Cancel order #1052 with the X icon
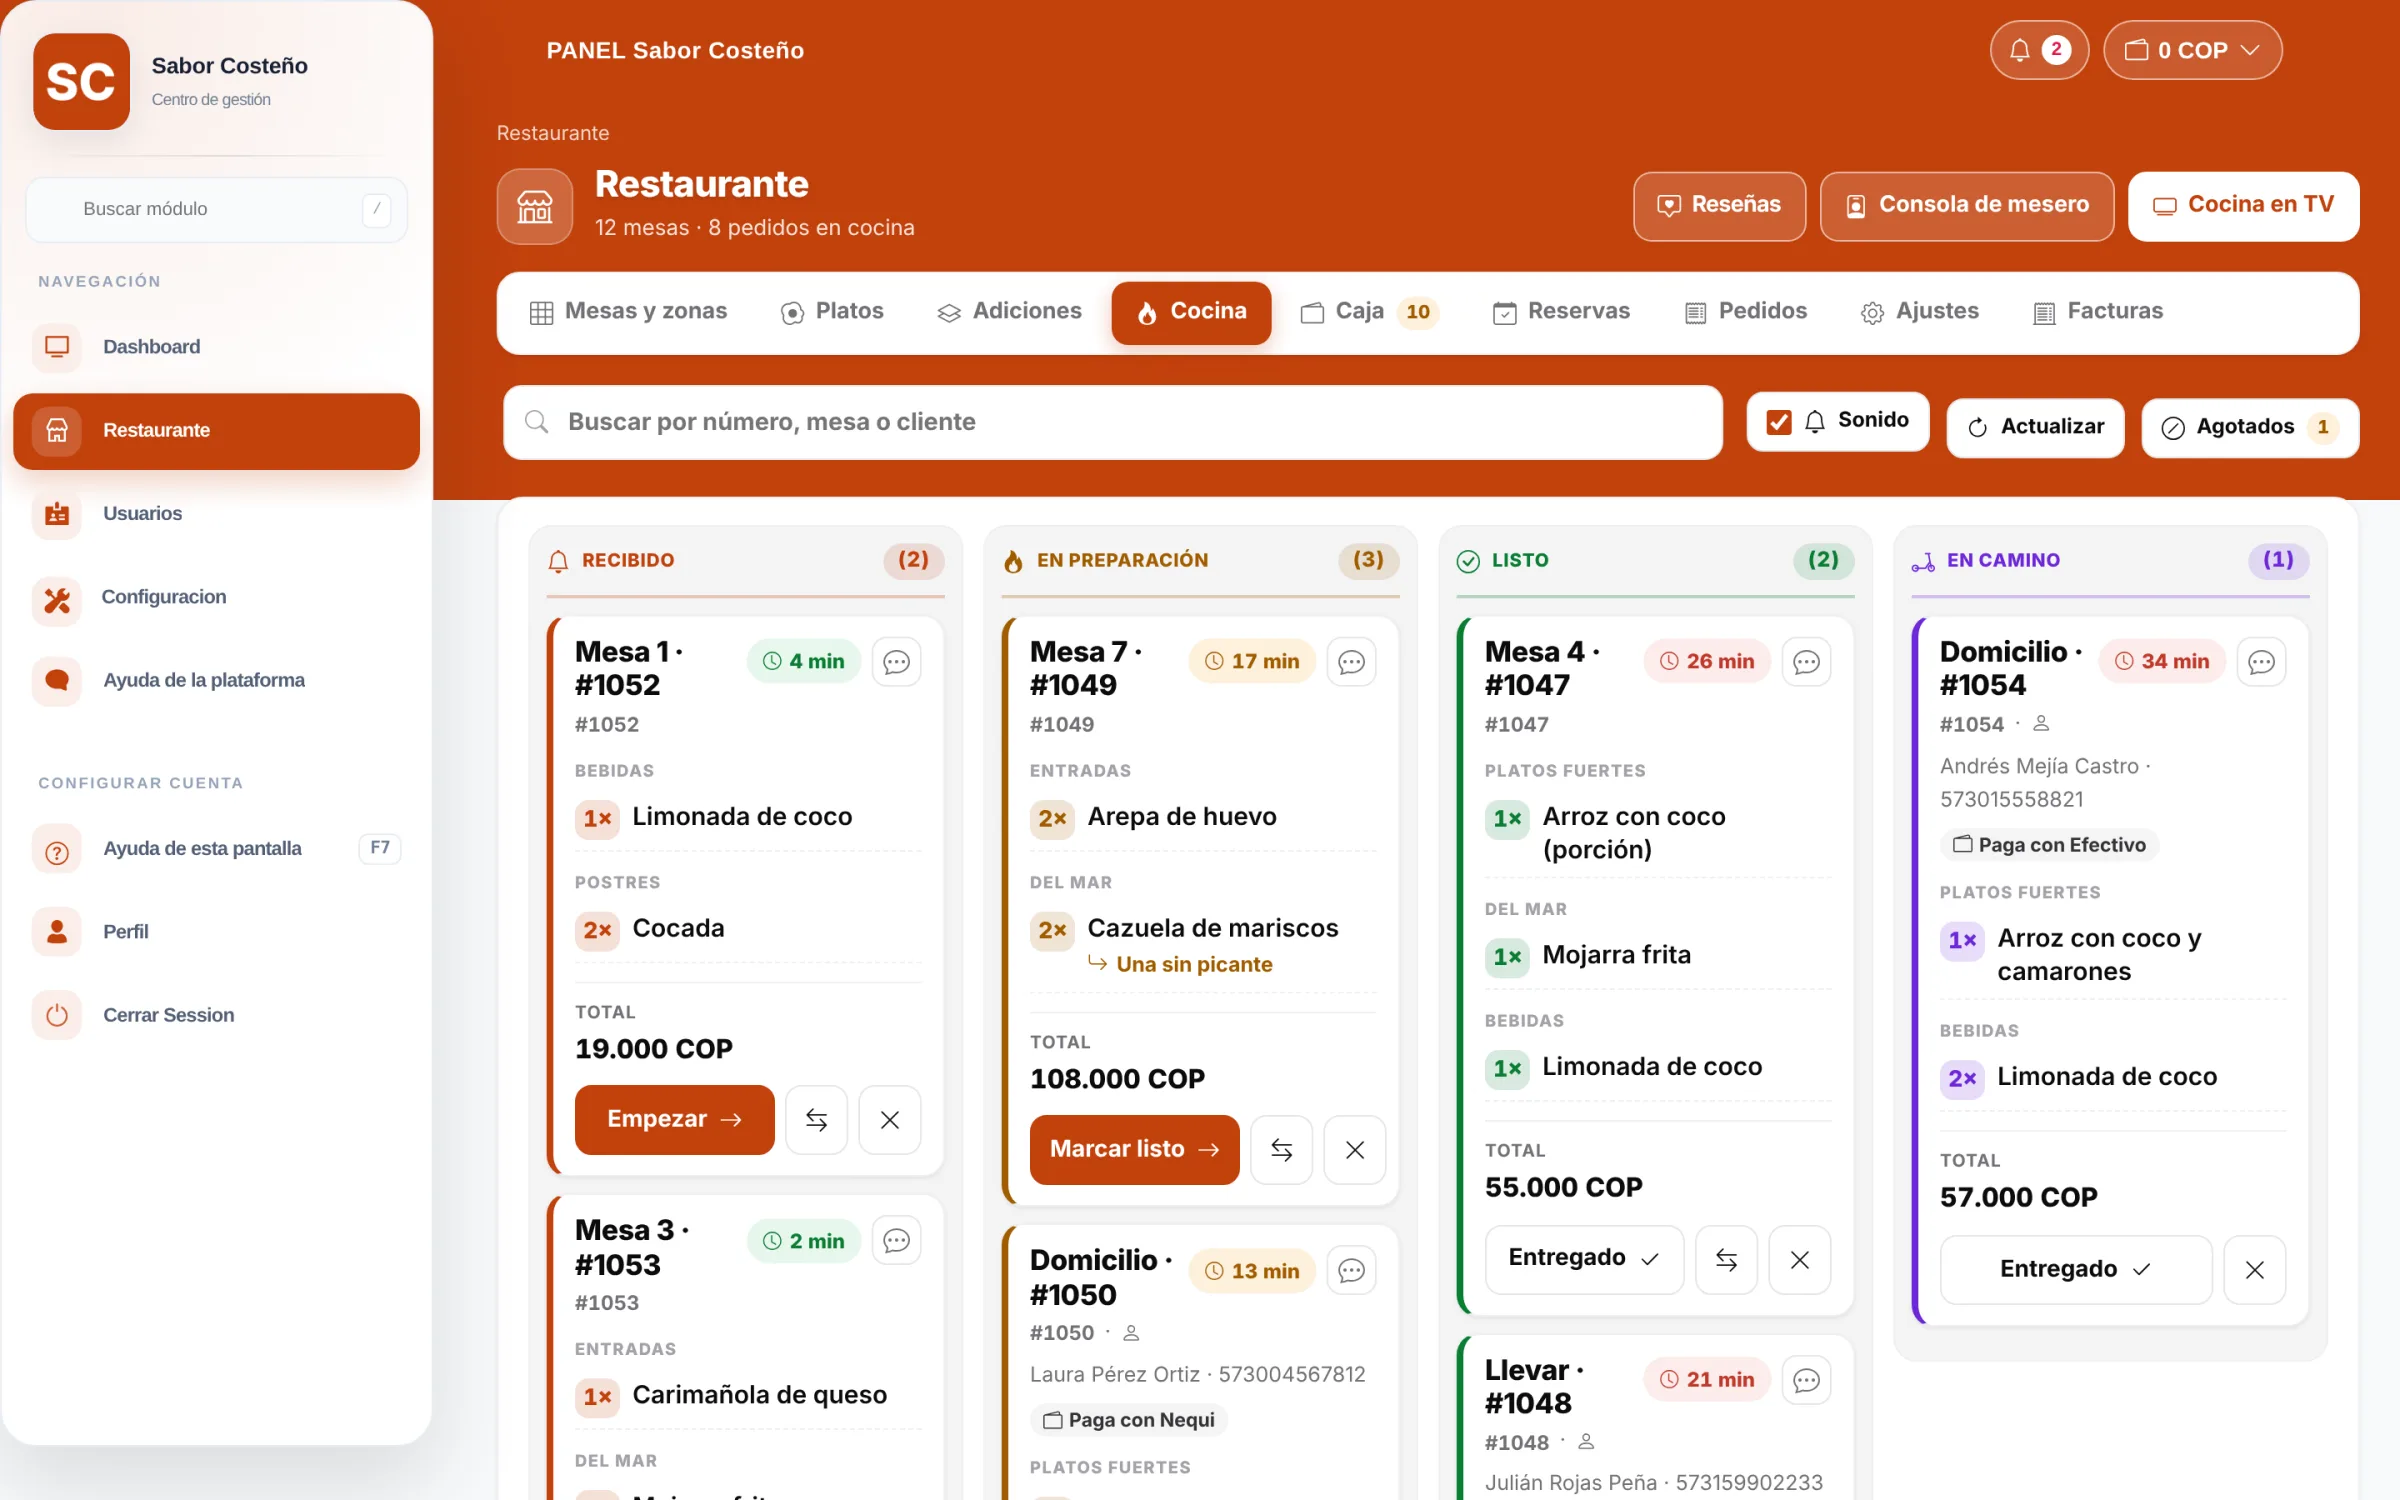The height and width of the screenshot is (1500, 2400). pos(889,1120)
